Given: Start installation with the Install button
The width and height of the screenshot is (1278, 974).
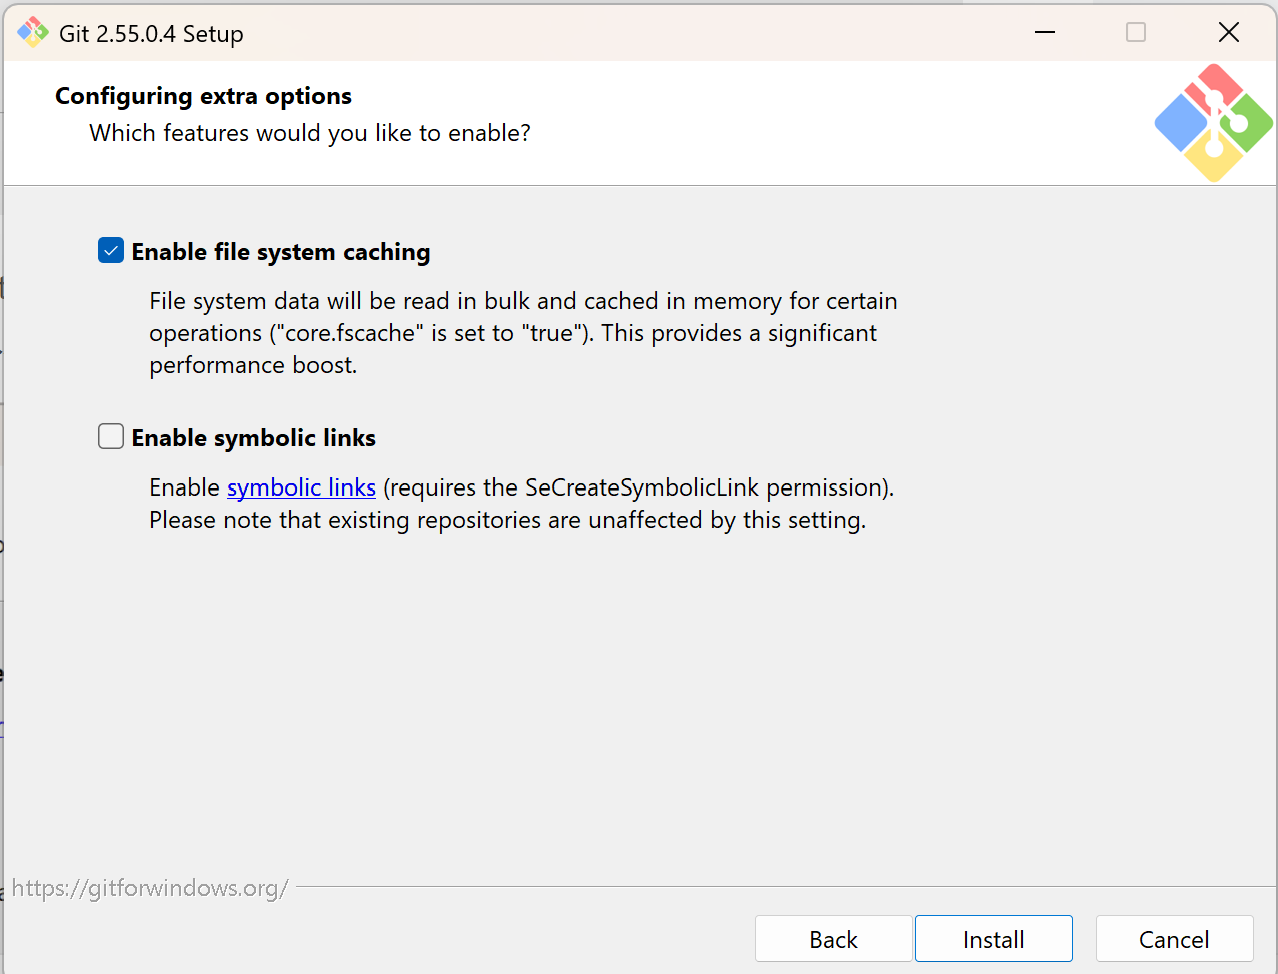Looking at the screenshot, I should coord(994,939).
